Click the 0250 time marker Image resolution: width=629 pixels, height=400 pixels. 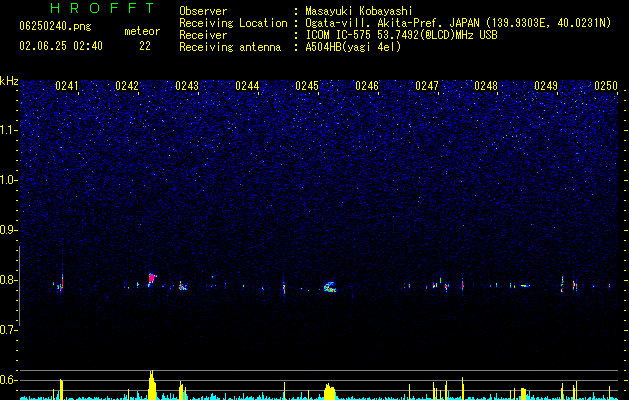point(606,86)
